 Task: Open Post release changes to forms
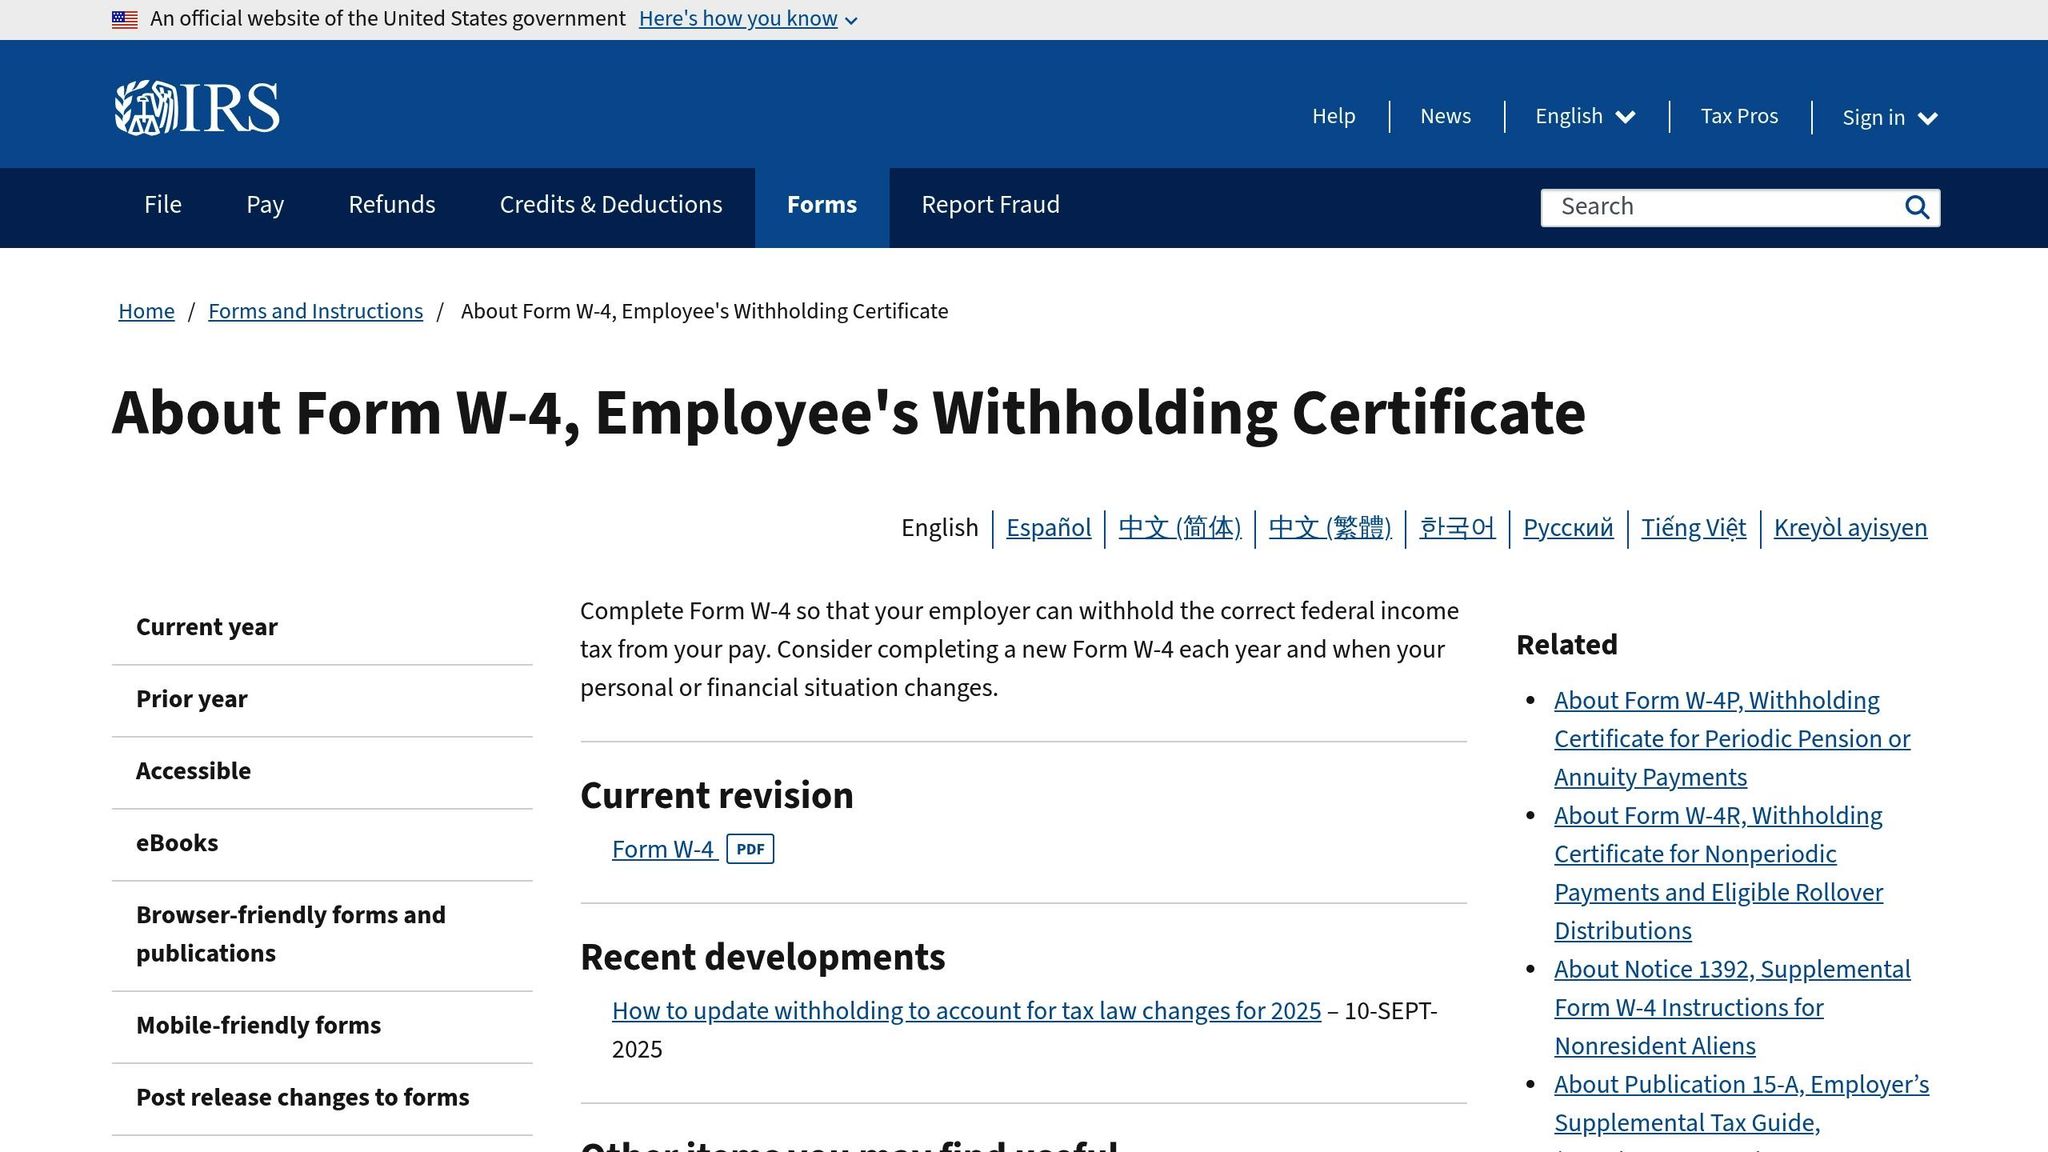pyautogui.click(x=322, y=1098)
